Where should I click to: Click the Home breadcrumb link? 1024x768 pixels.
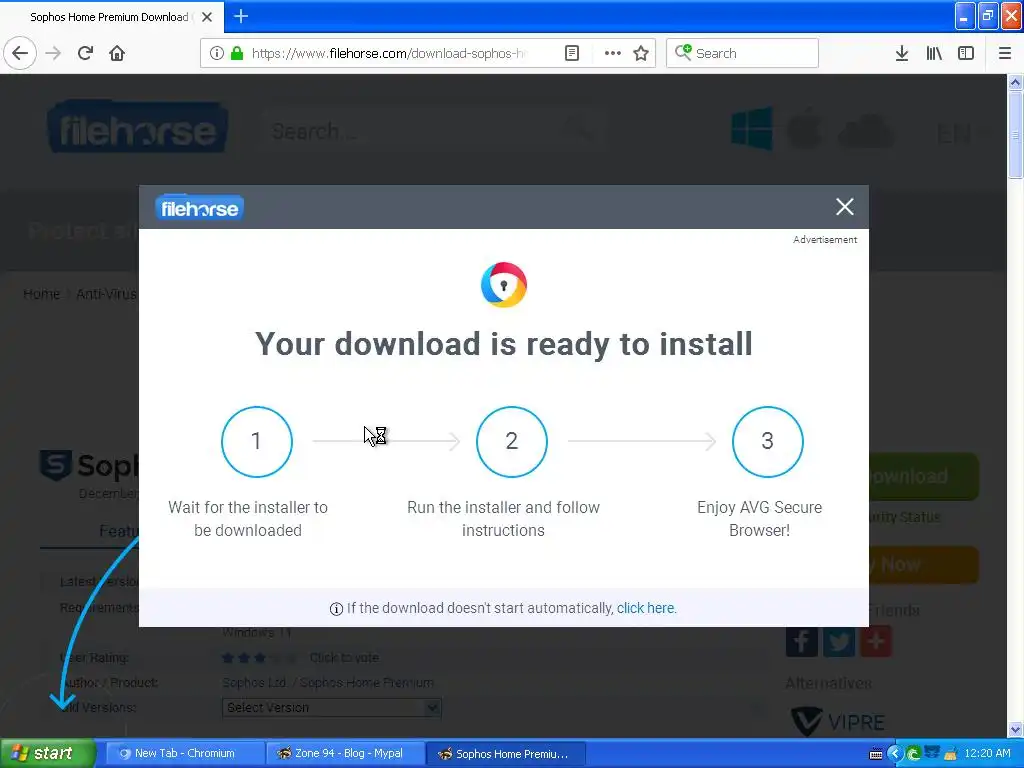pyautogui.click(x=41, y=294)
